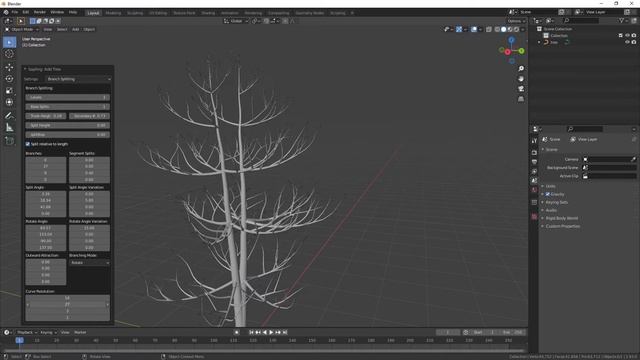Image resolution: width=640 pixels, height=360 pixels.
Task: Click the Blender logo menu icon
Action: 6,12
